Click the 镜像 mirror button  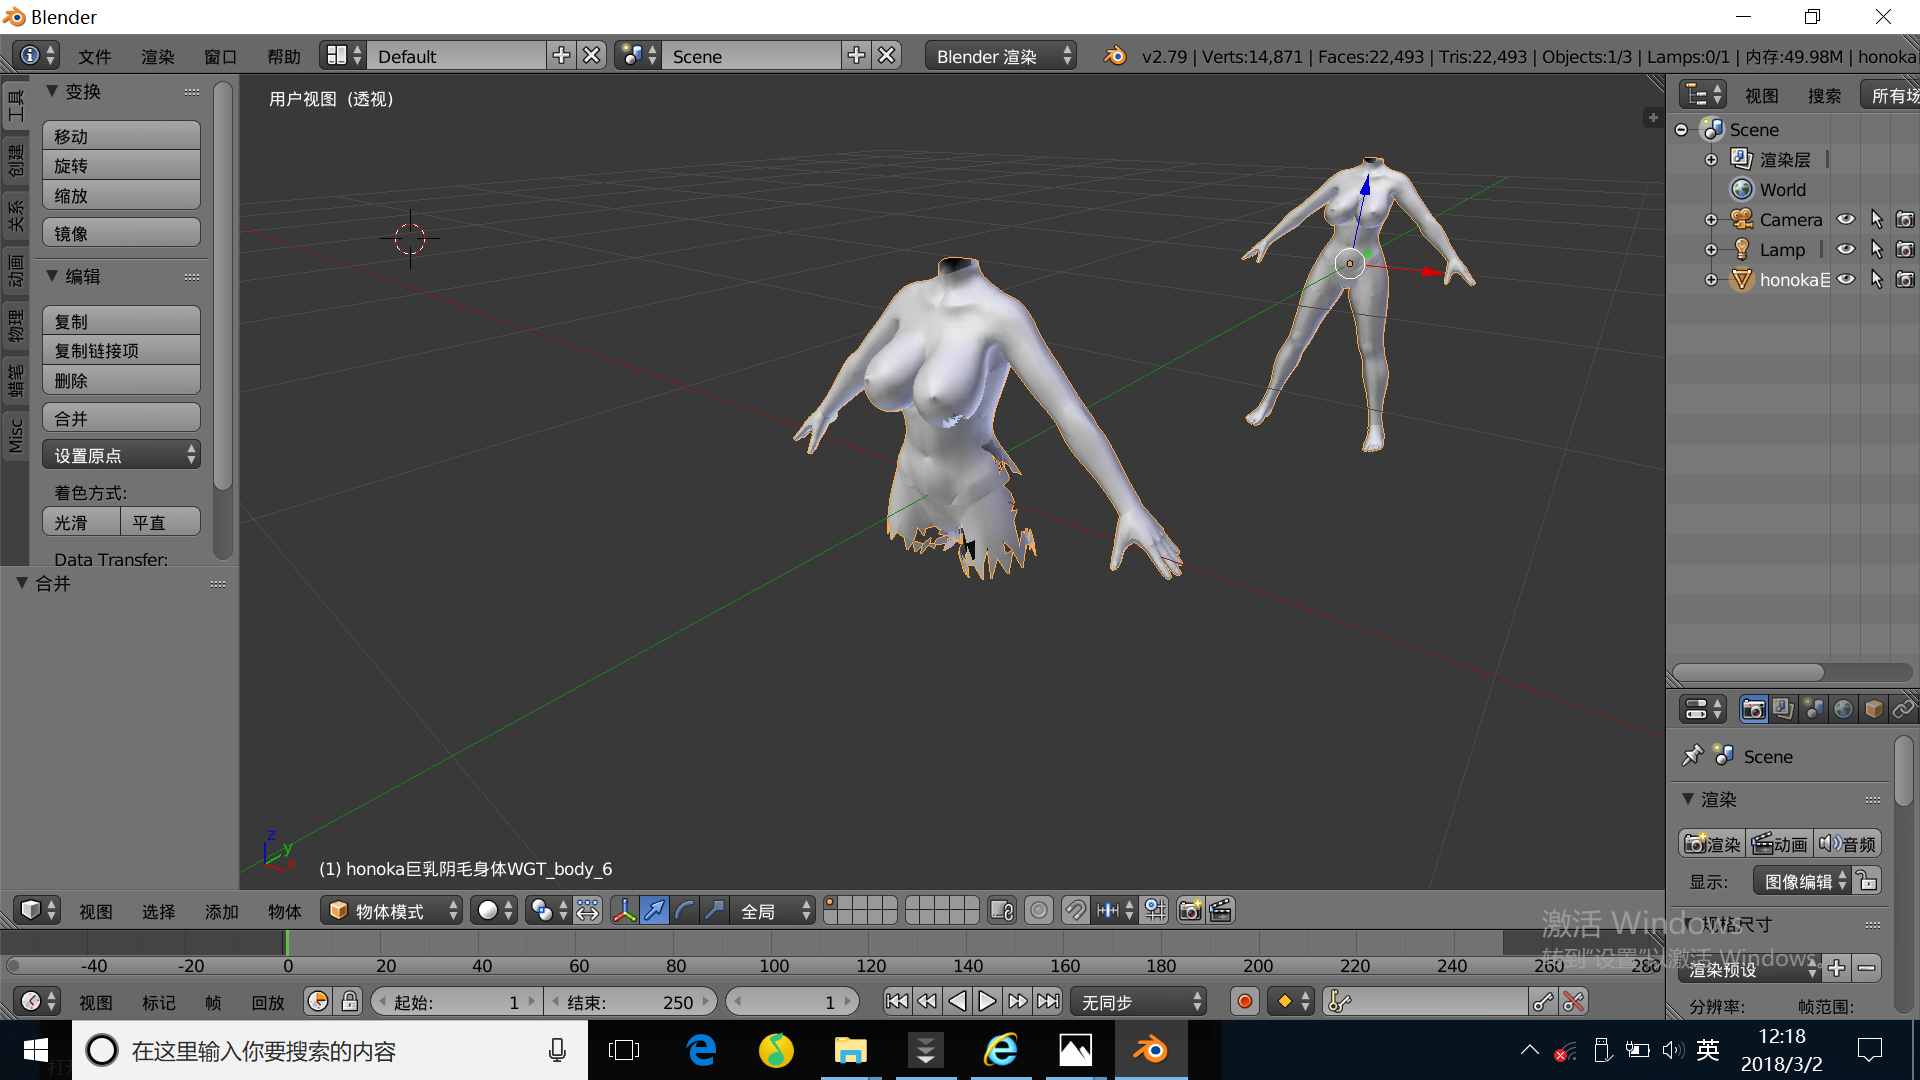coord(121,233)
